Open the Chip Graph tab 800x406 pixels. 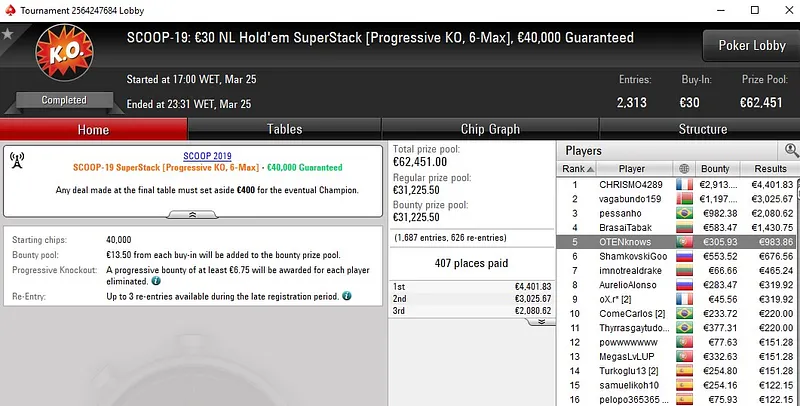coord(490,129)
